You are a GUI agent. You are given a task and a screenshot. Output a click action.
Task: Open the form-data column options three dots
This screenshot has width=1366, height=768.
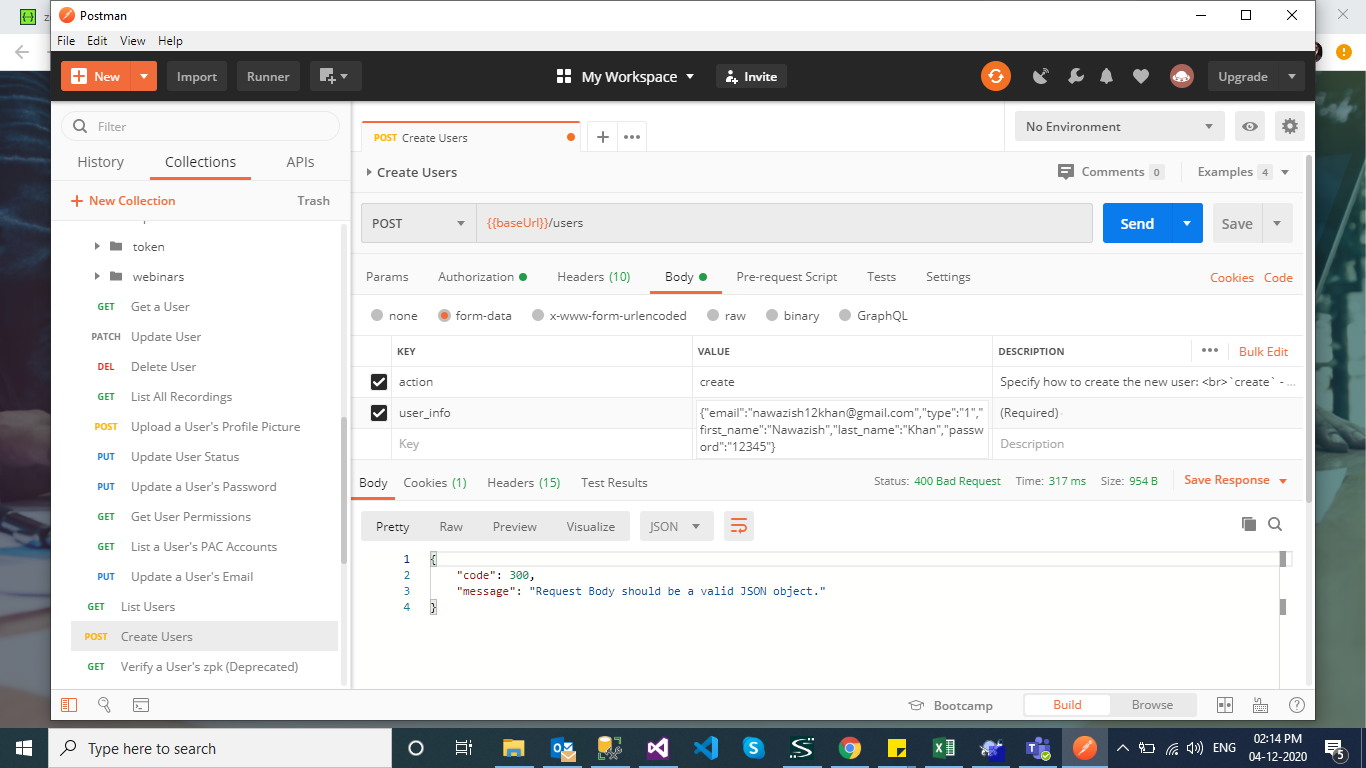[x=1210, y=351]
